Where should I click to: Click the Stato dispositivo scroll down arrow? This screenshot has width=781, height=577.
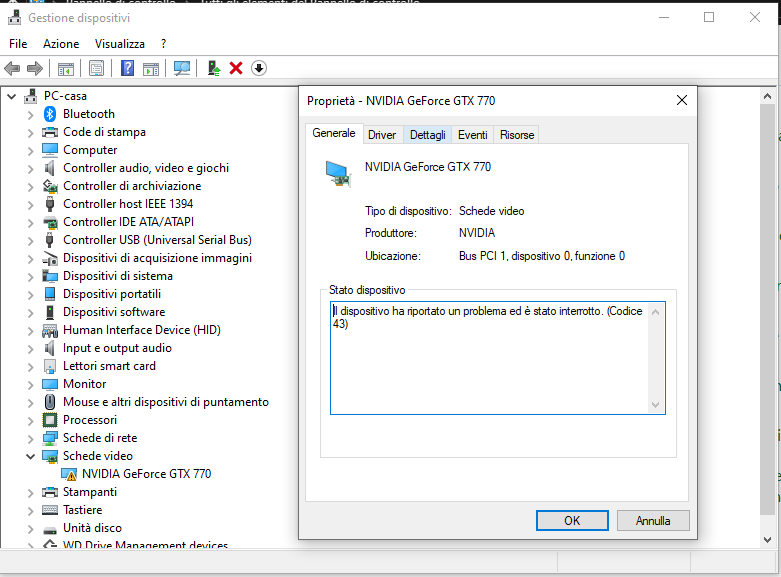(x=655, y=405)
